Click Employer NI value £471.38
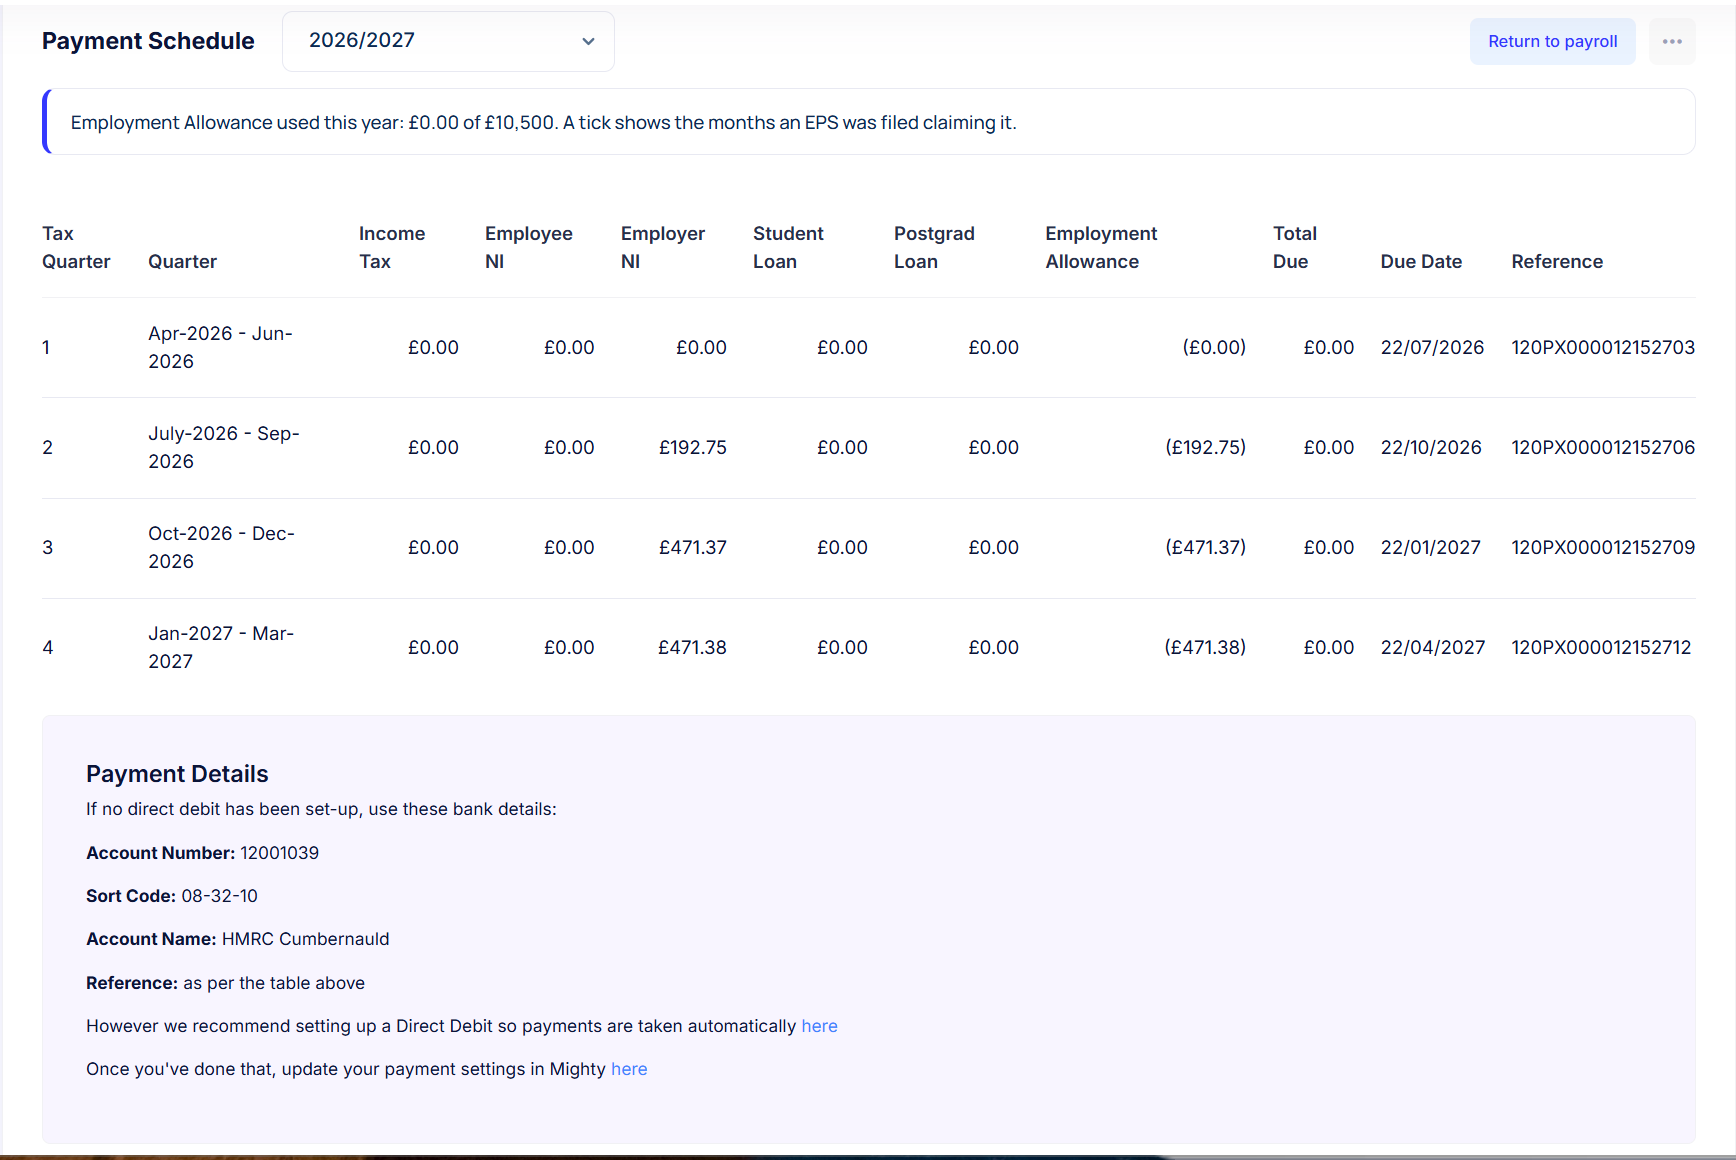Screen dimensions: 1736x1160 coord(692,647)
